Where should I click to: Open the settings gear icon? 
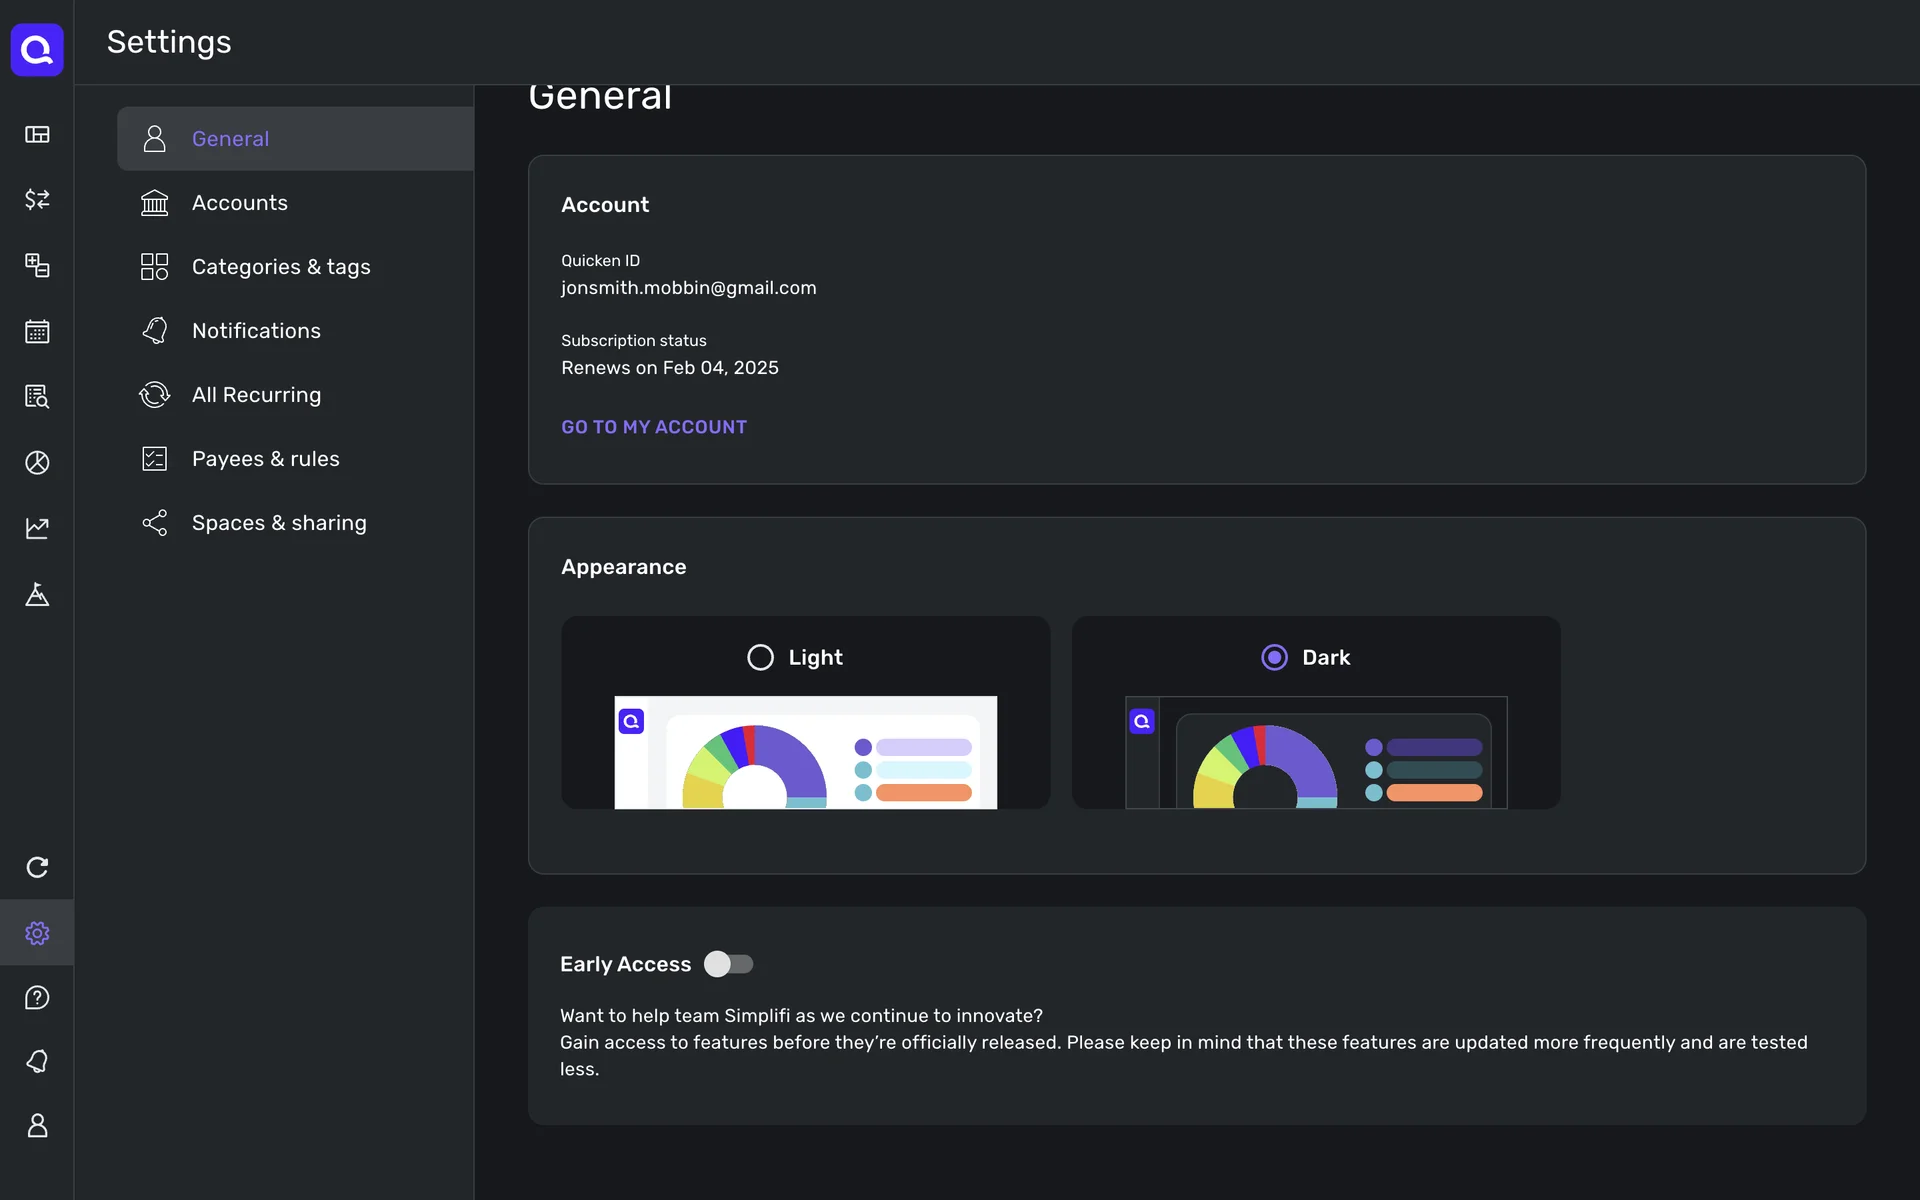[37, 933]
